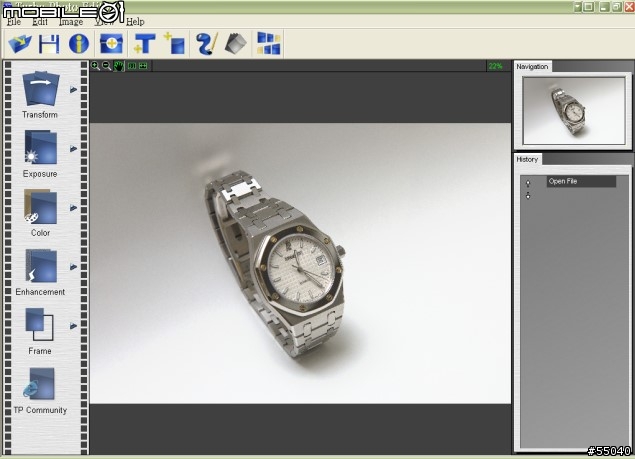Click the second history state marker
The image size is (635, 459).
(x=528, y=196)
